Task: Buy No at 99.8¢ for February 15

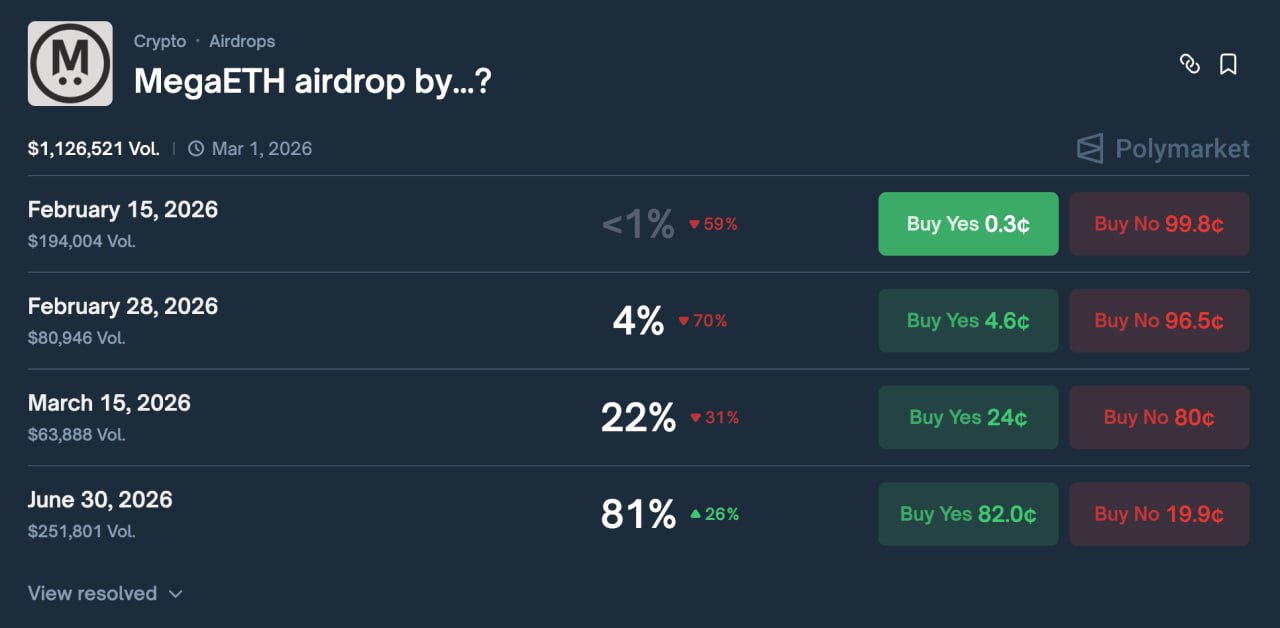Action: 1158,224
